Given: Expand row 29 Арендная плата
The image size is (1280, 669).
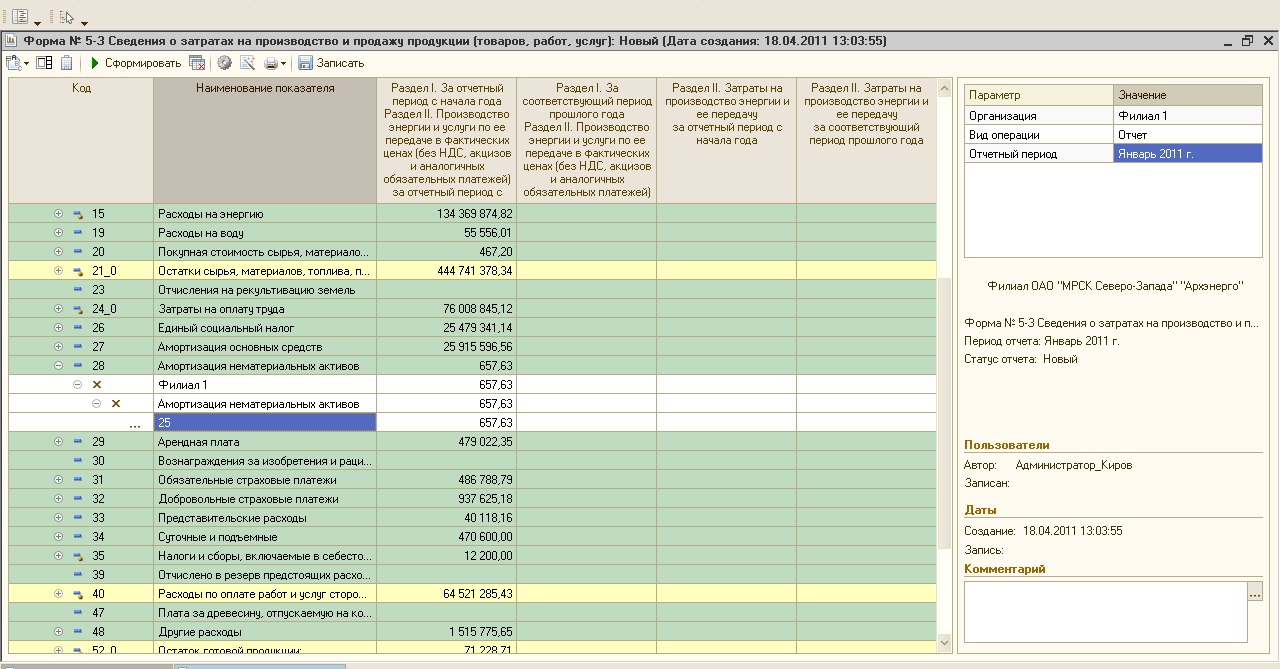Looking at the screenshot, I should pos(59,442).
